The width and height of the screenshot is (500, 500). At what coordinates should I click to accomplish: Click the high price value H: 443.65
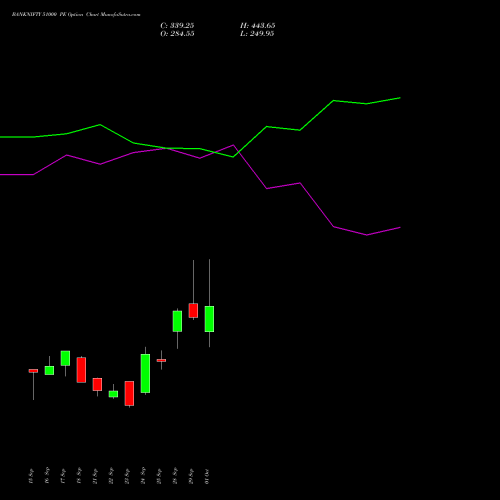tap(257, 25)
